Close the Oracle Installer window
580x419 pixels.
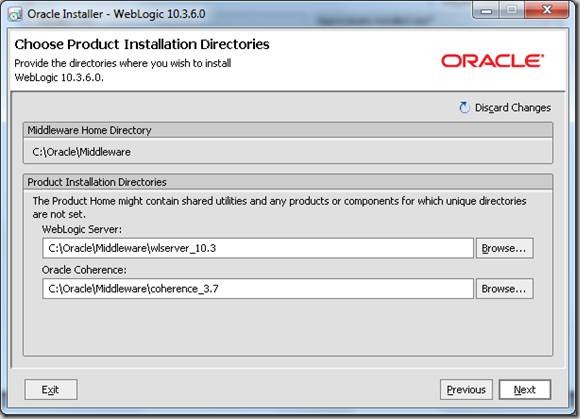point(546,10)
